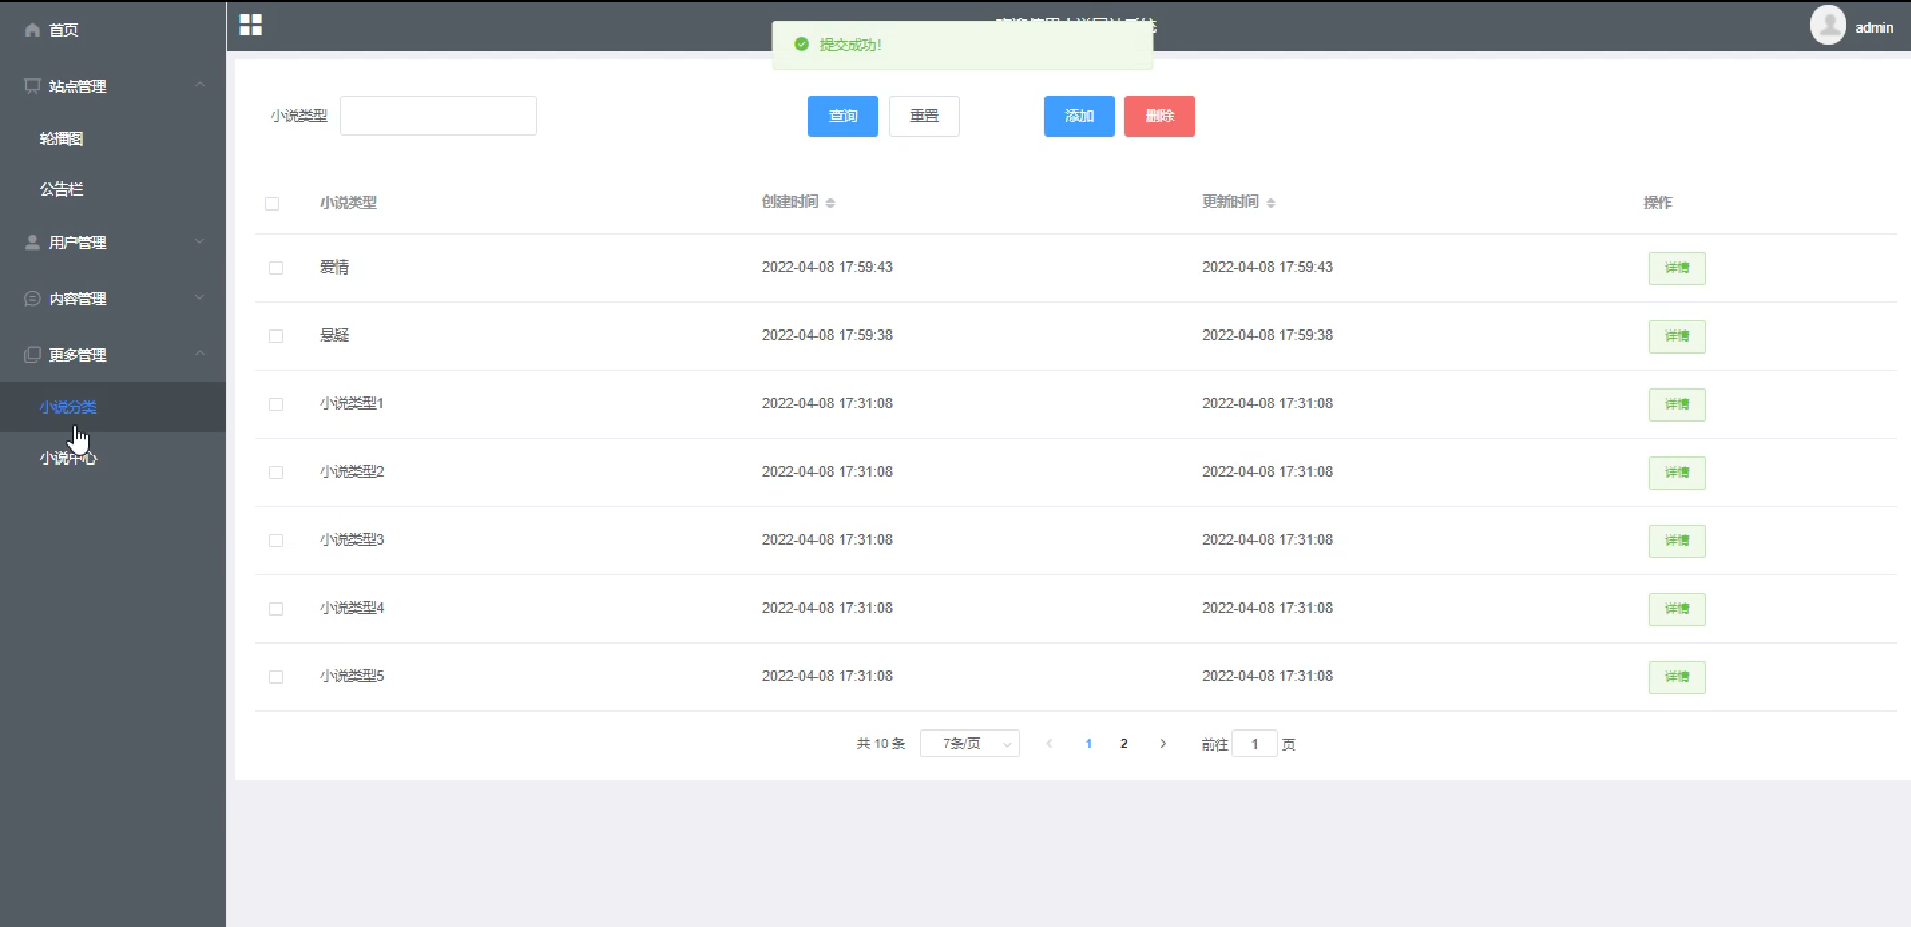Sort by 更新时间 using the sort arrows
Image resolution: width=1911 pixels, height=927 pixels.
tap(1271, 203)
